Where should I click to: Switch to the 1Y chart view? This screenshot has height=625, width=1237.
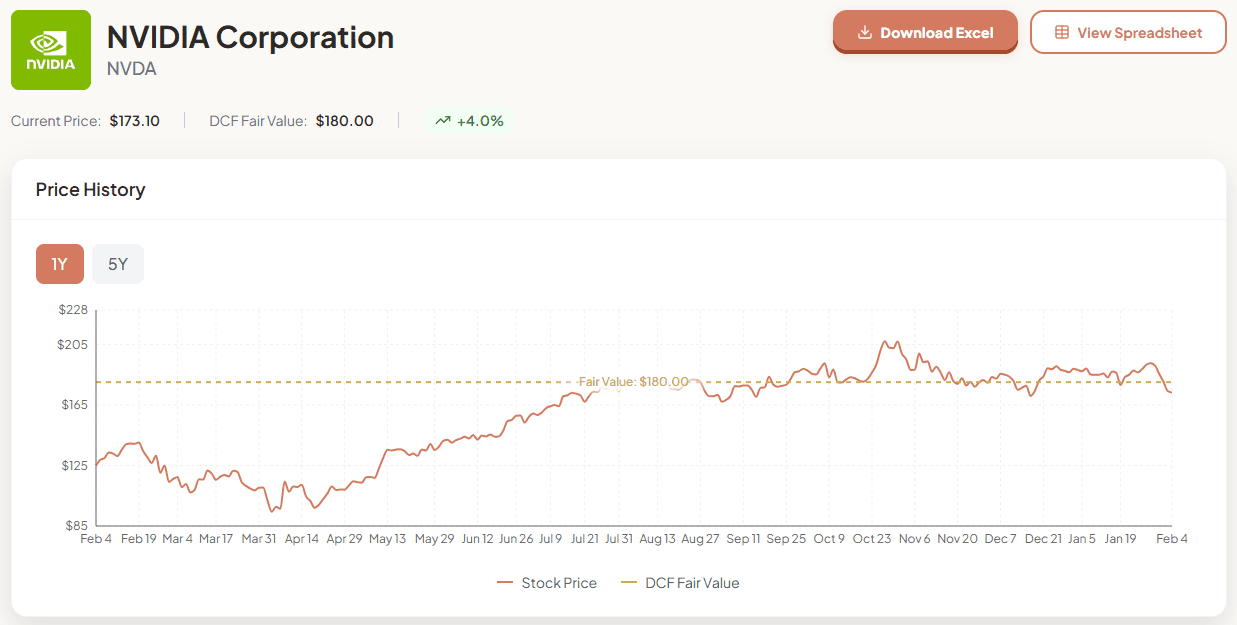[x=59, y=263]
